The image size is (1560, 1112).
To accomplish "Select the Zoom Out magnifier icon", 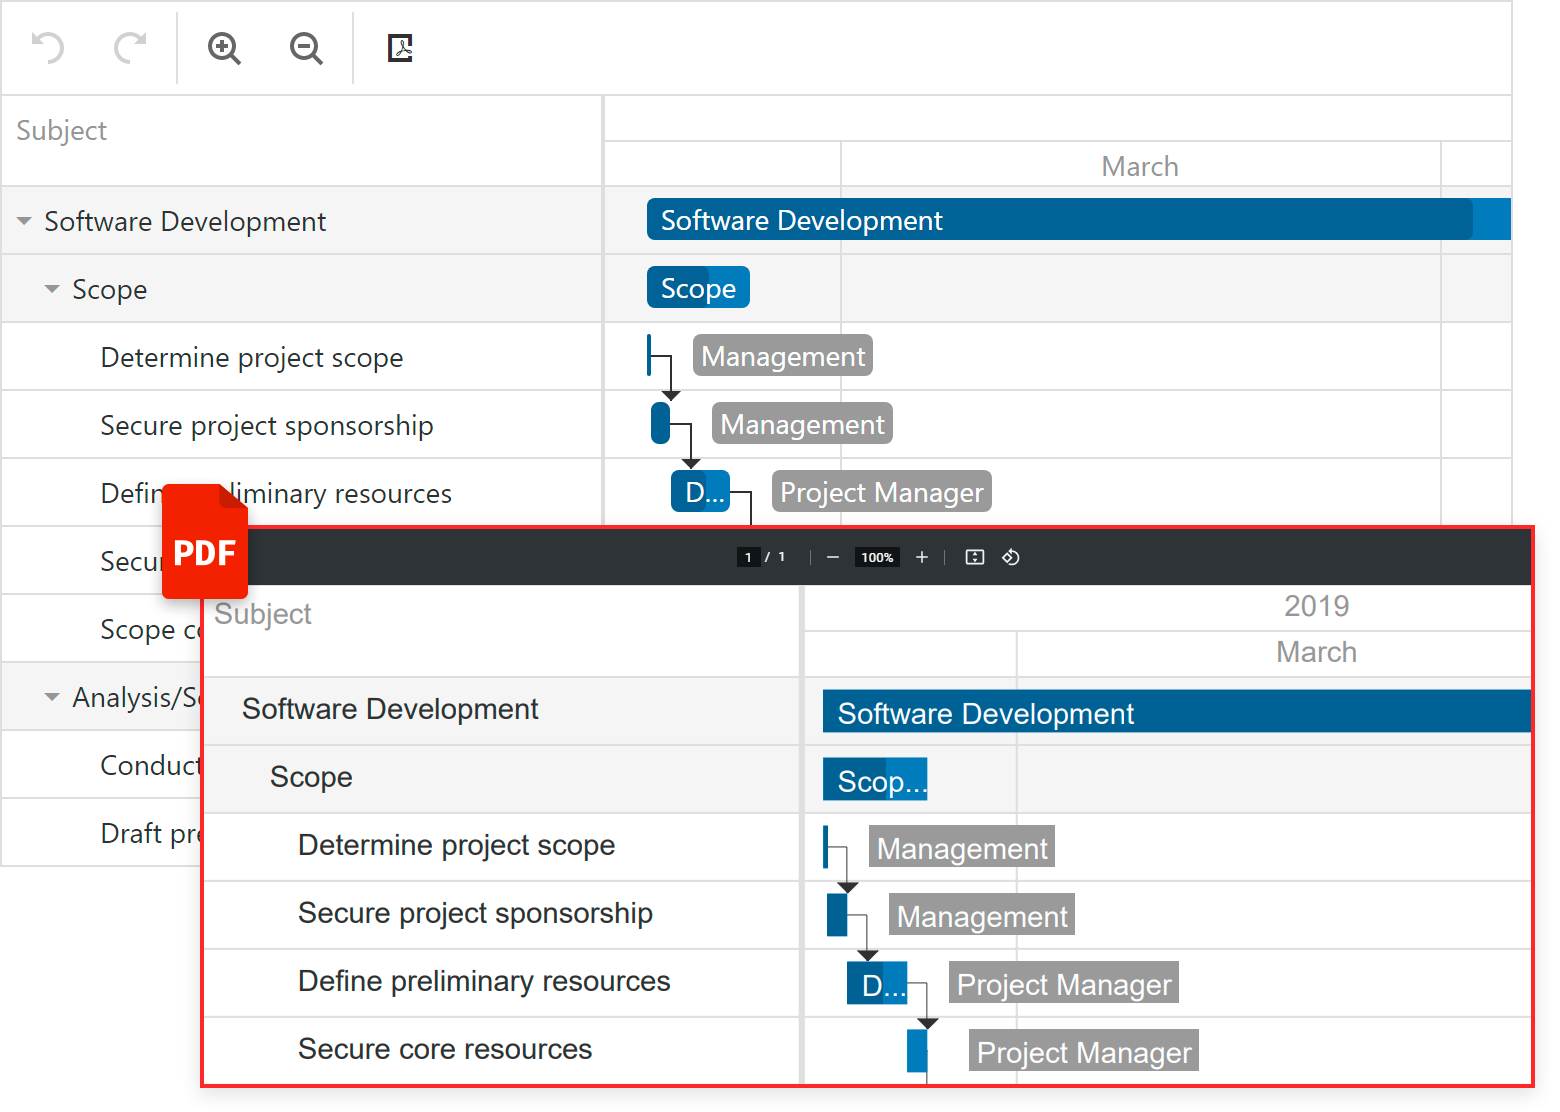I will [306, 47].
